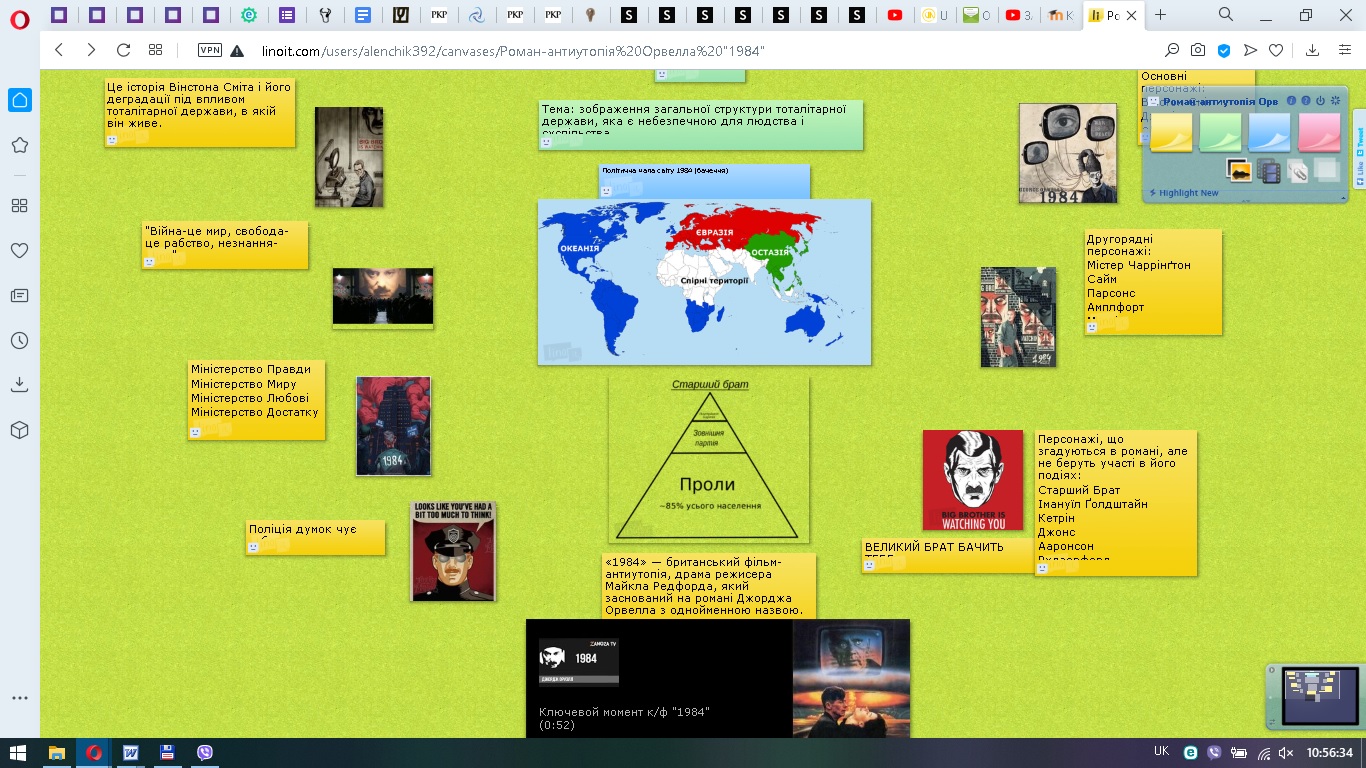This screenshot has width=1366, height=768.
Task: Open sidebar Bookmarks star icon
Action: (x=19, y=145)
